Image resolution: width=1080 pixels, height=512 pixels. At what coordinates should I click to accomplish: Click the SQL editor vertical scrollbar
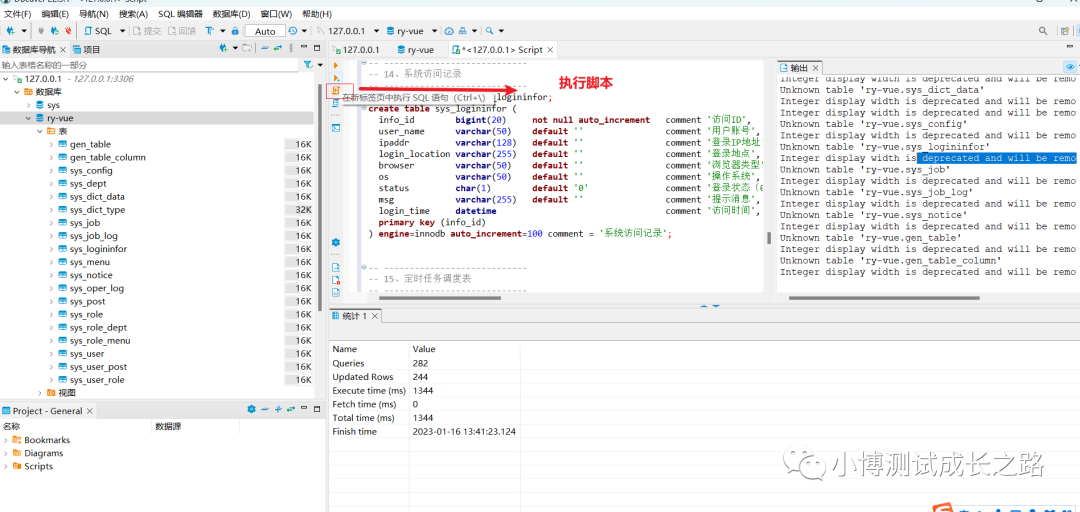tap(769, 238)
